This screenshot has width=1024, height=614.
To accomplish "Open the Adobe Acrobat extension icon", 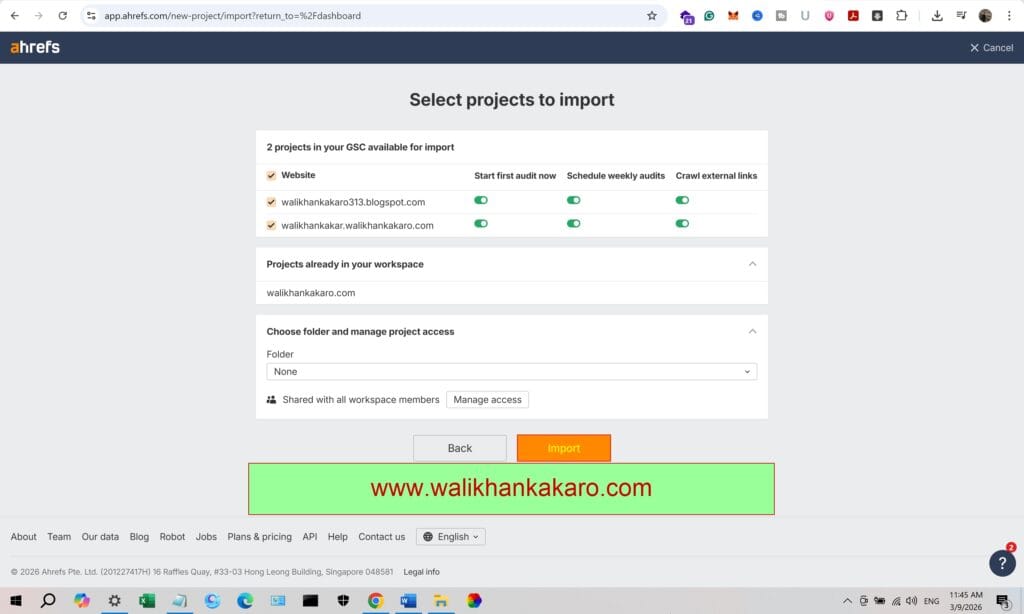I will [x=853, y=16].
